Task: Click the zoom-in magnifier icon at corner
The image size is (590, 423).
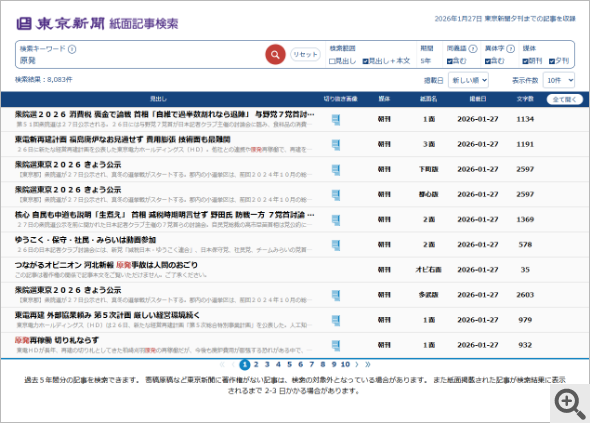Action: pos(570,404)
